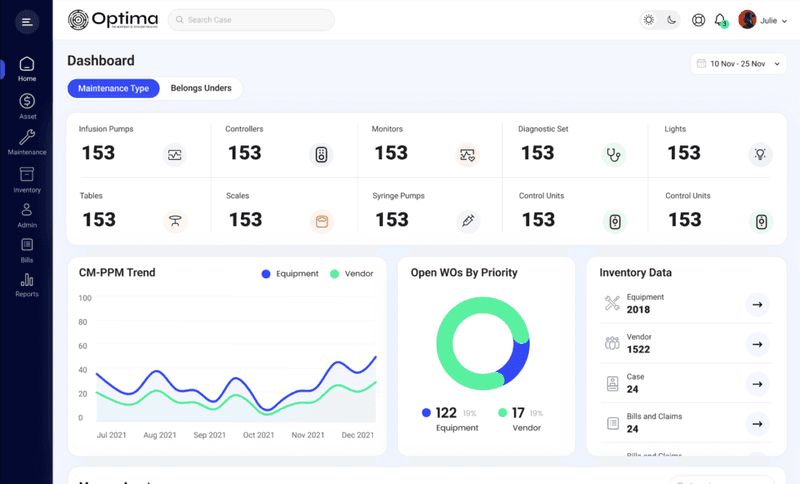Open the Asset section in sidebar
Viewport: 800px width, 484px height.
pos(27,106)
